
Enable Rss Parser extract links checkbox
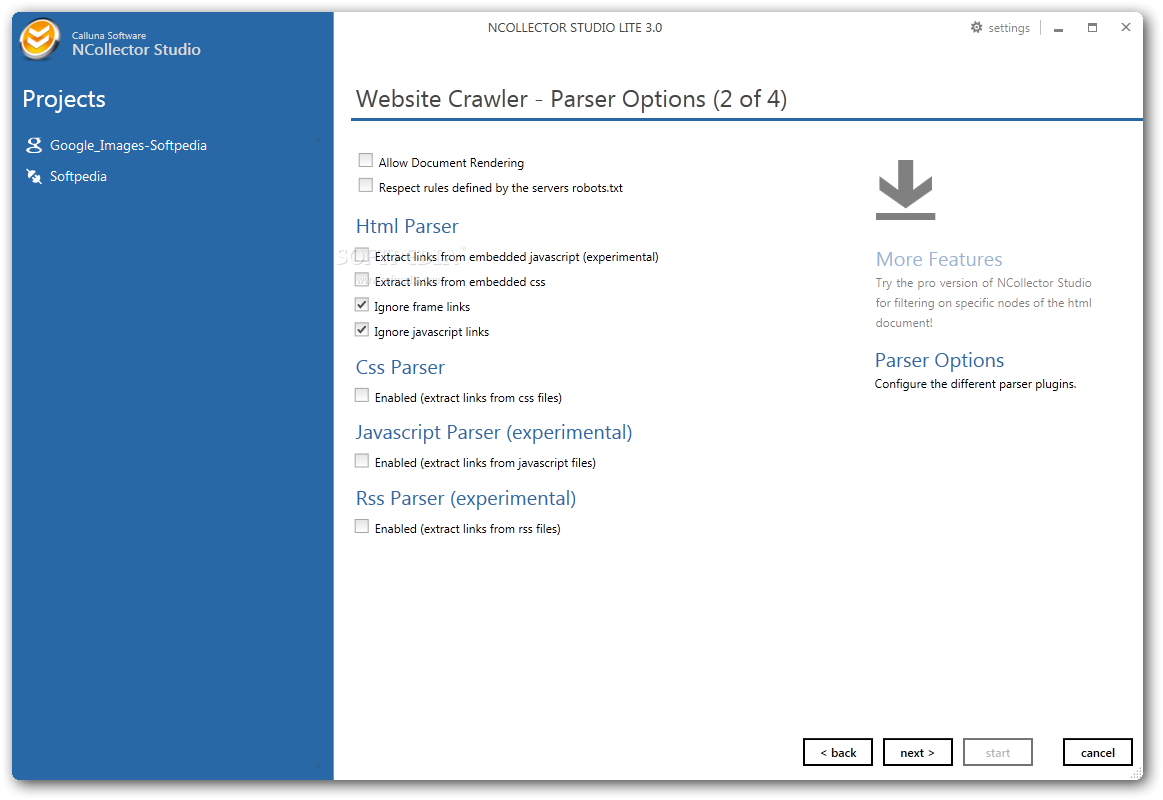tap(362, 526)
